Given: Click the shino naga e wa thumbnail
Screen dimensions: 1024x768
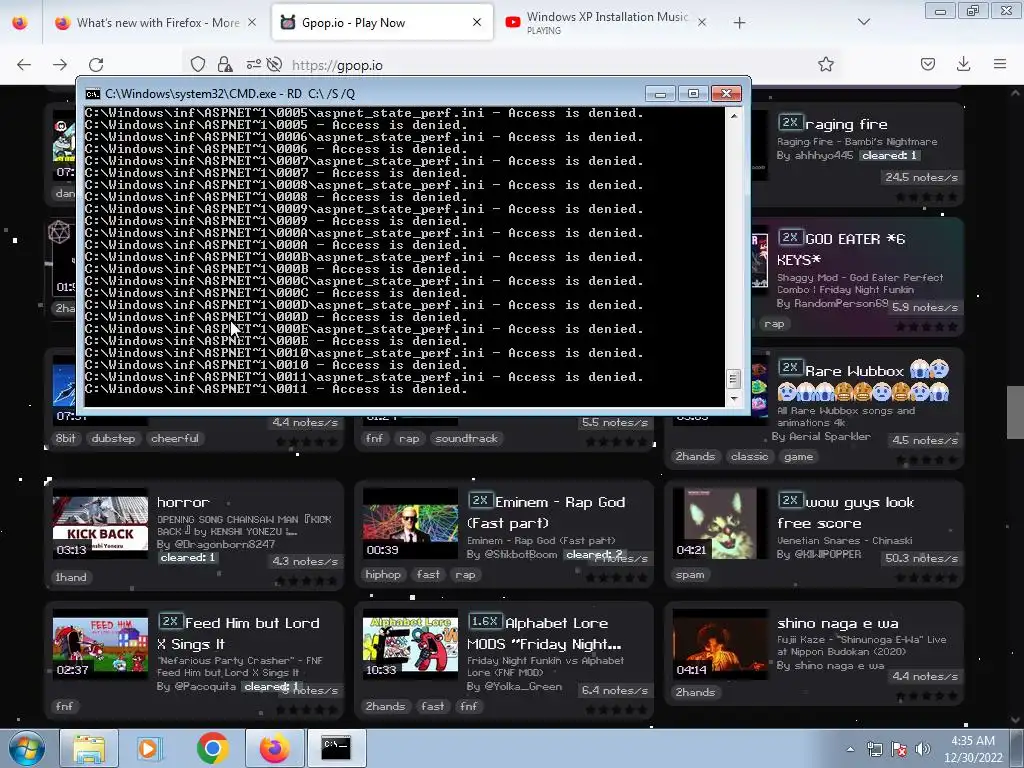Looking at the screenshot, I should (720, 645).
